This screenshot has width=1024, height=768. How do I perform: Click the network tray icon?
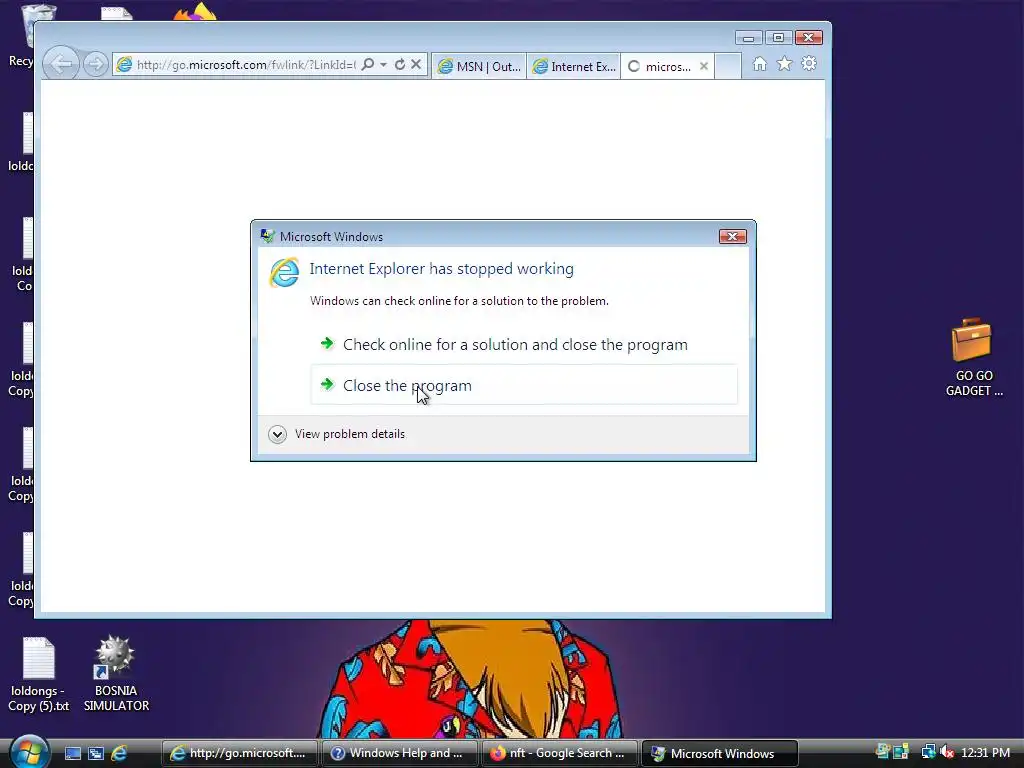pyautogui.click(x=927, y=753)
